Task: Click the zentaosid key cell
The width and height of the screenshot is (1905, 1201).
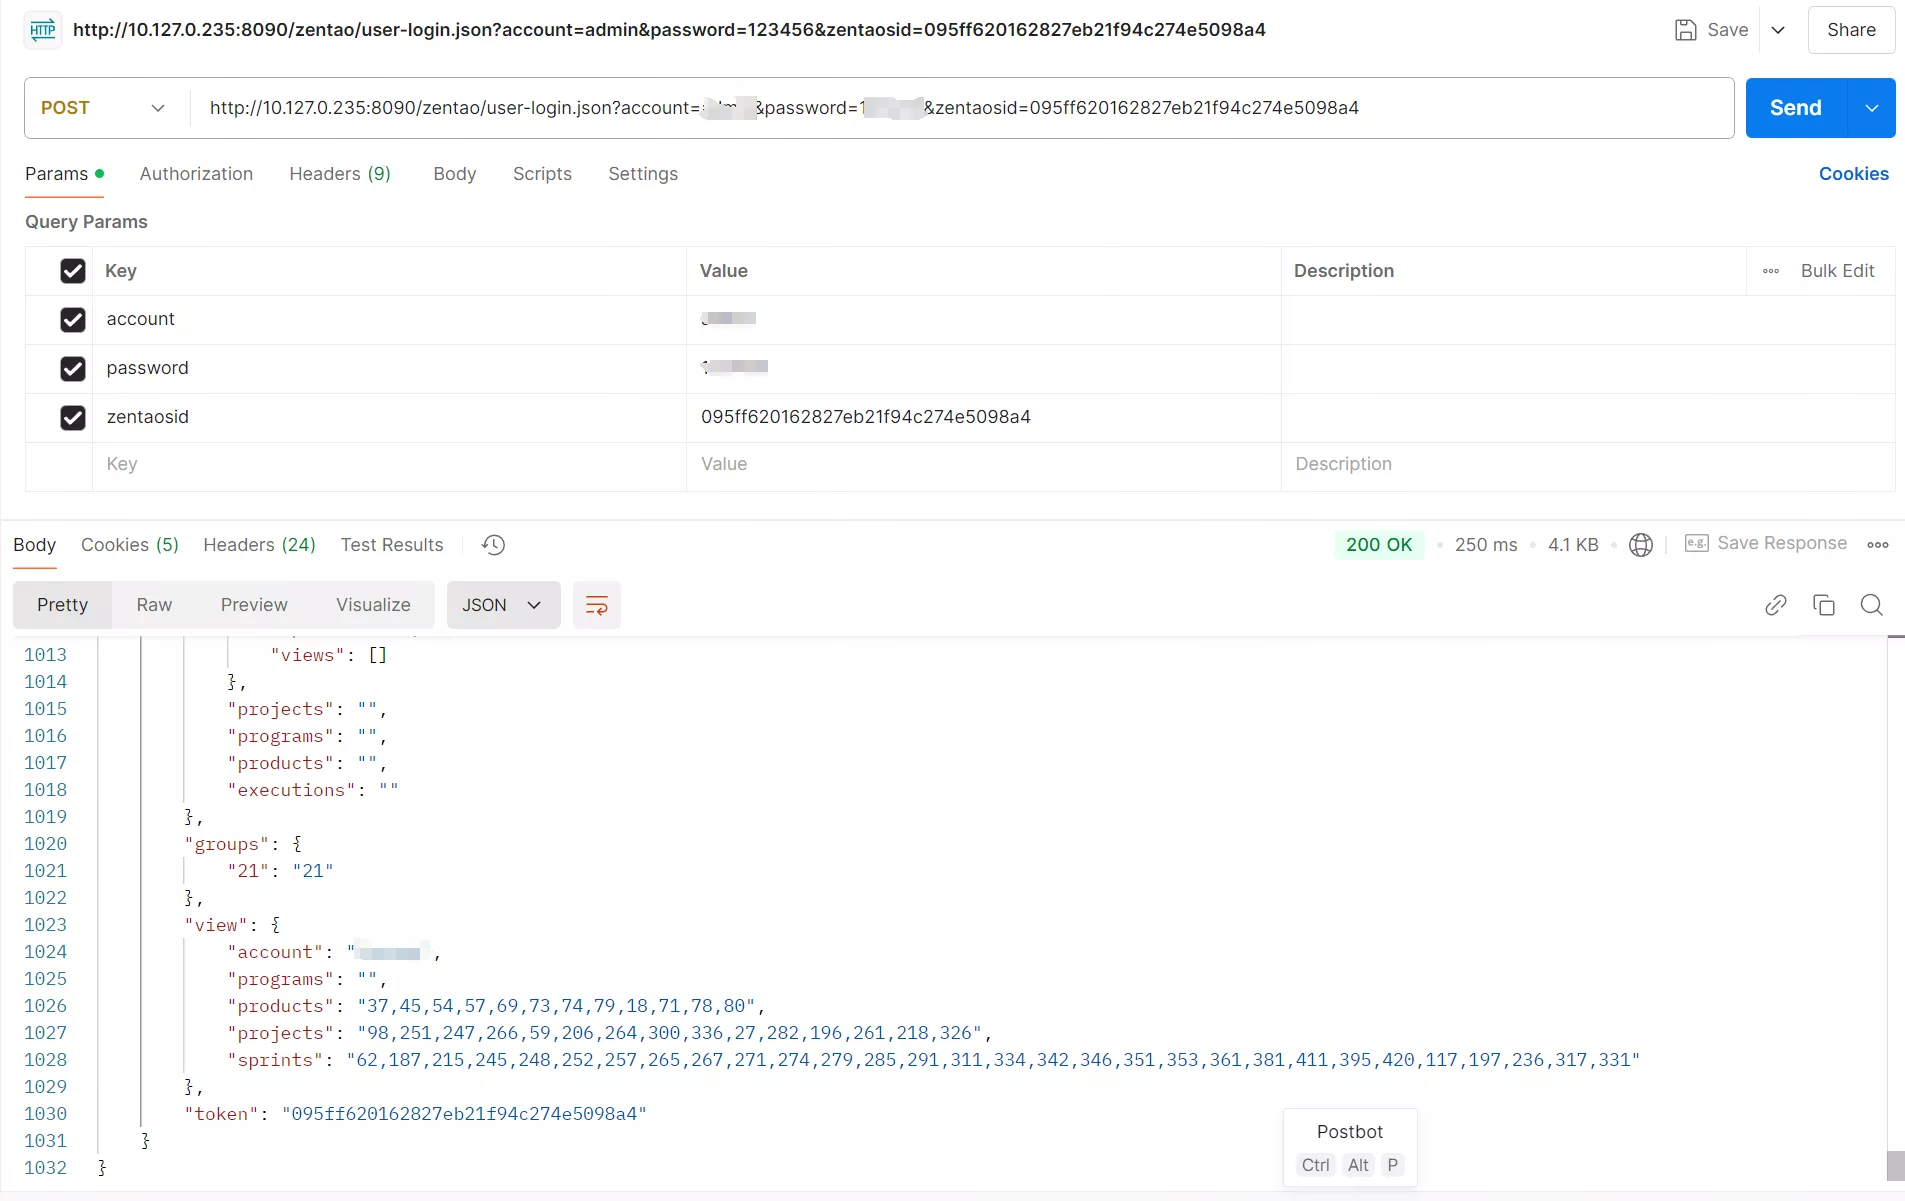Action: click(x=389, y=418)
